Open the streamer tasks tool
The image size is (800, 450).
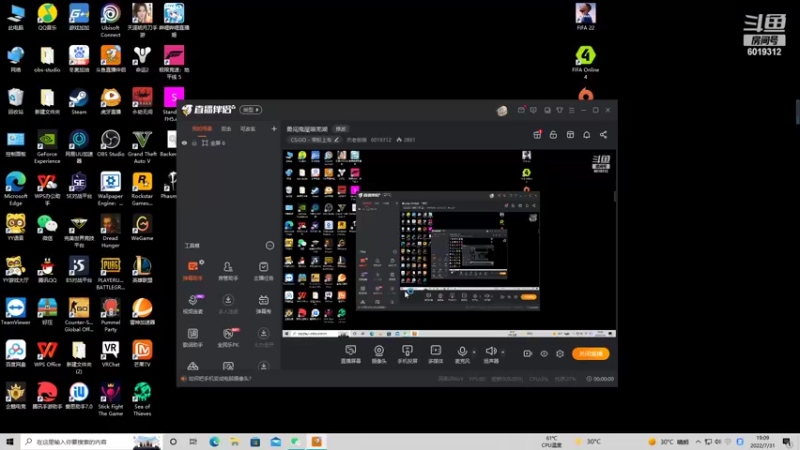pos(263,270)
